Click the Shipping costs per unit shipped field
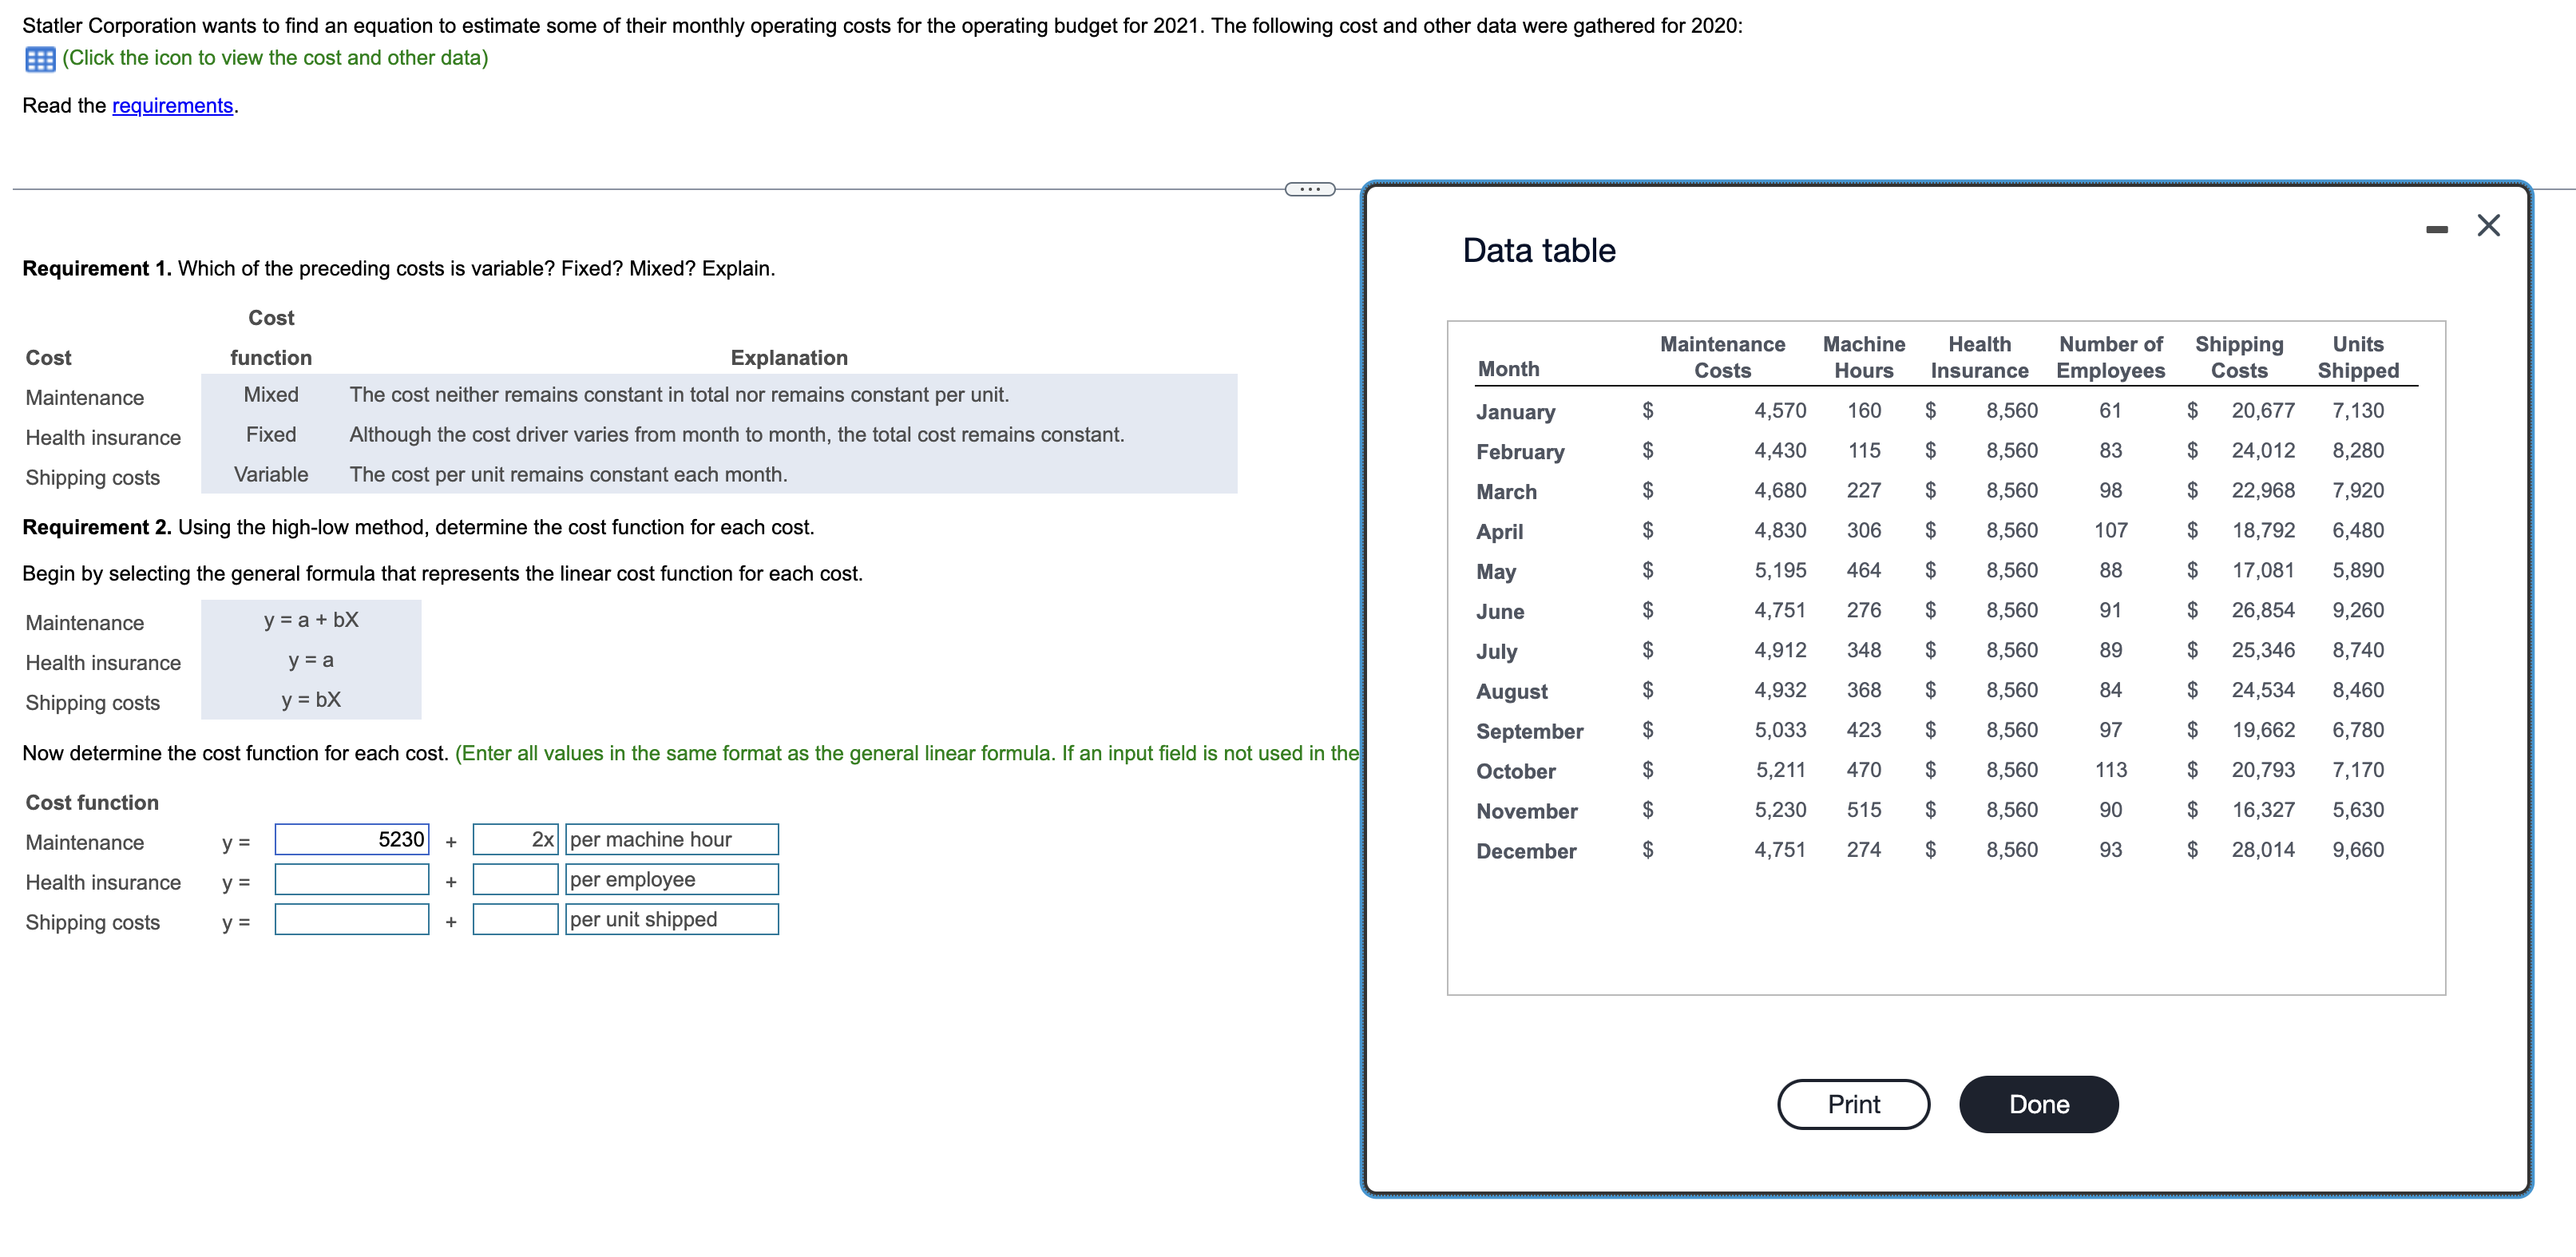This screenshot has width=2576, height=1257. 514,919
